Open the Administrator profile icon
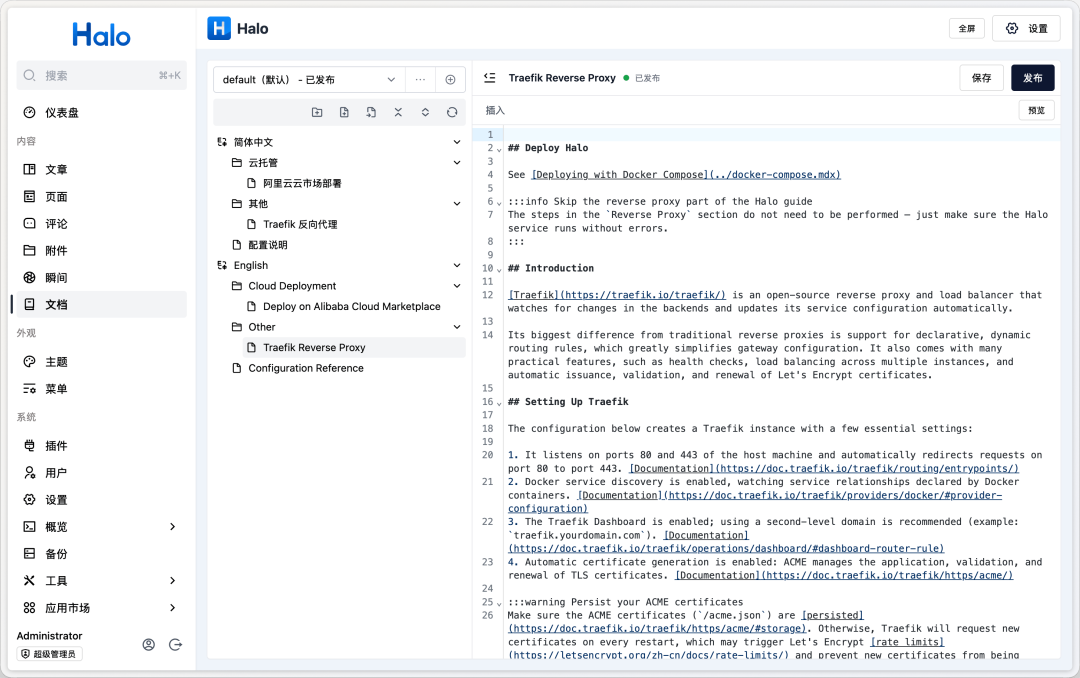This screenshot has width=1080, height=678. pos(149,645)
